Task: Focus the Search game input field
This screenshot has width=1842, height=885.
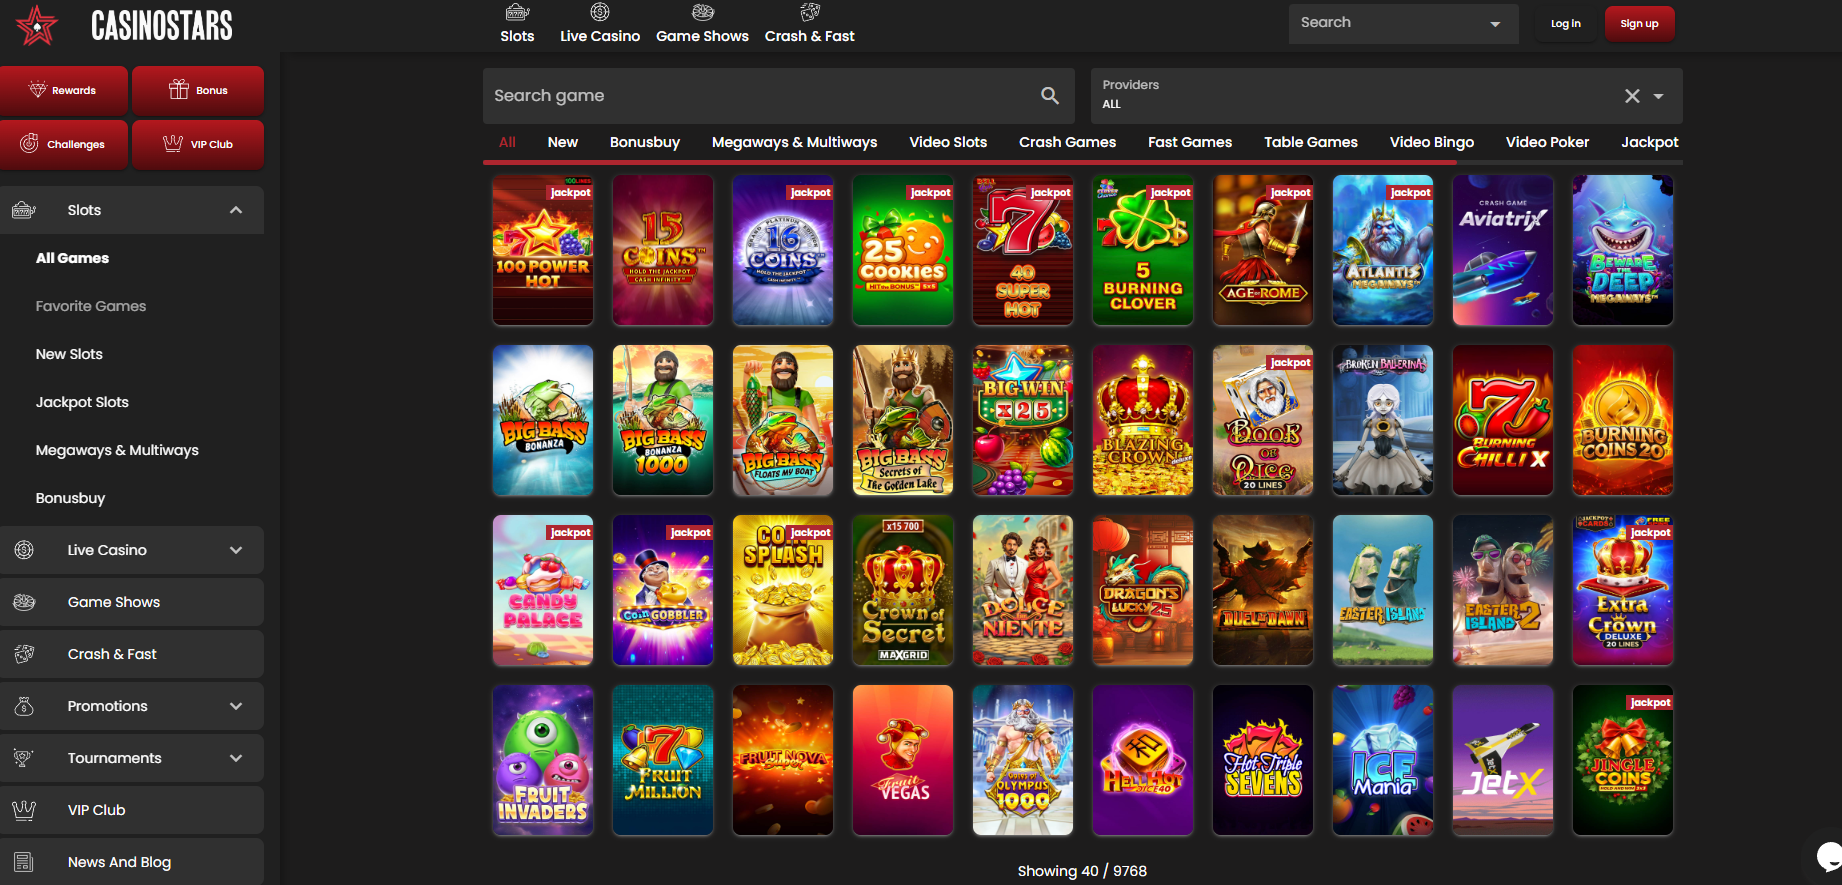Action: (779, 96)
